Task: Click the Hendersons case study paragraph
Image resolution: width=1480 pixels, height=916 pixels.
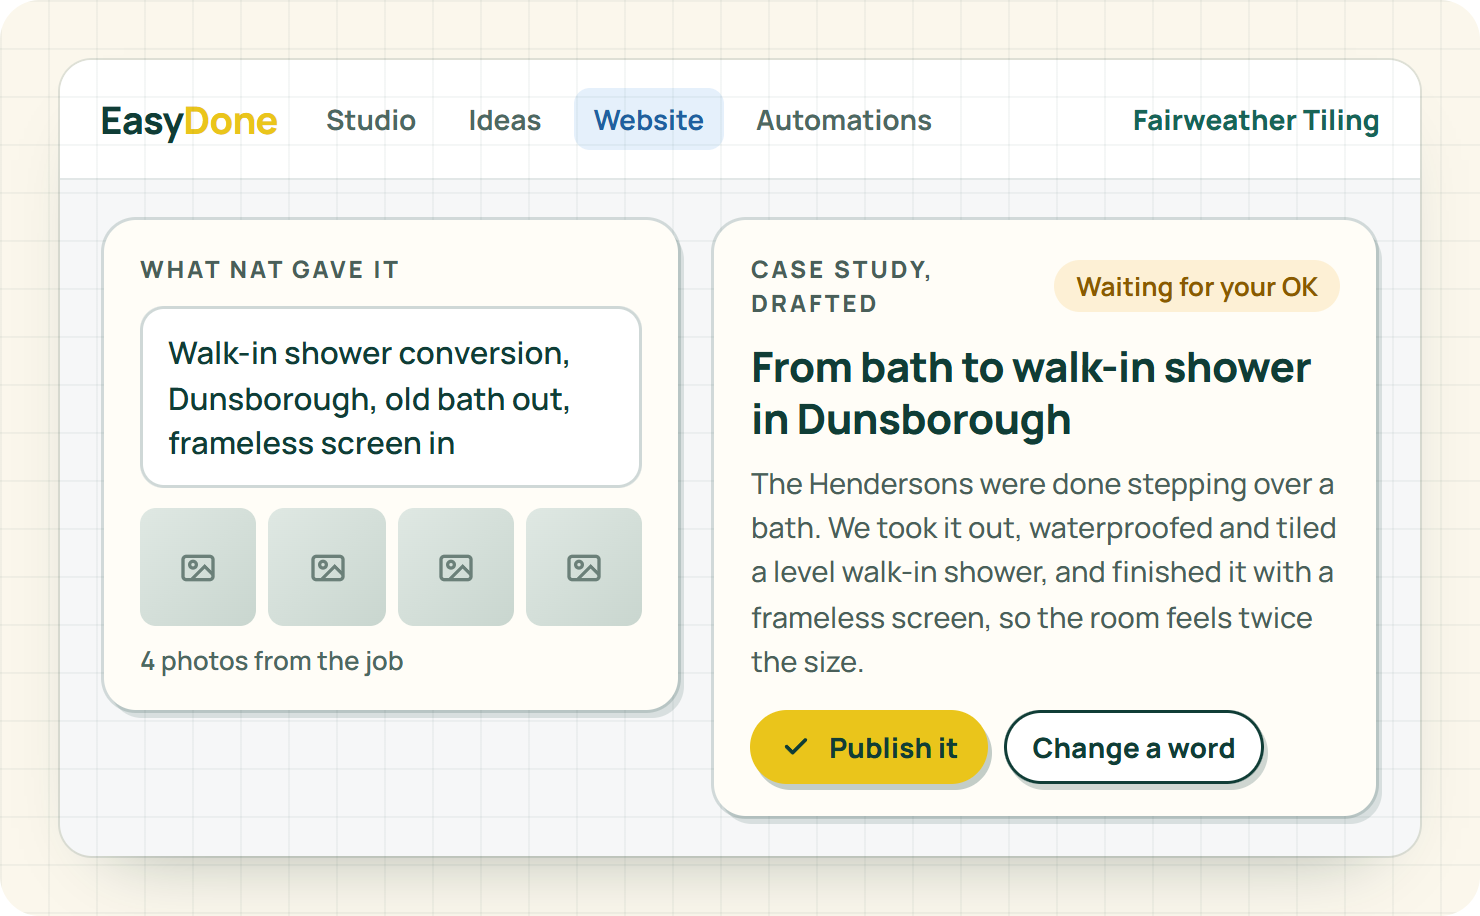Action: pyautogui.click(x=1044, y=573)
